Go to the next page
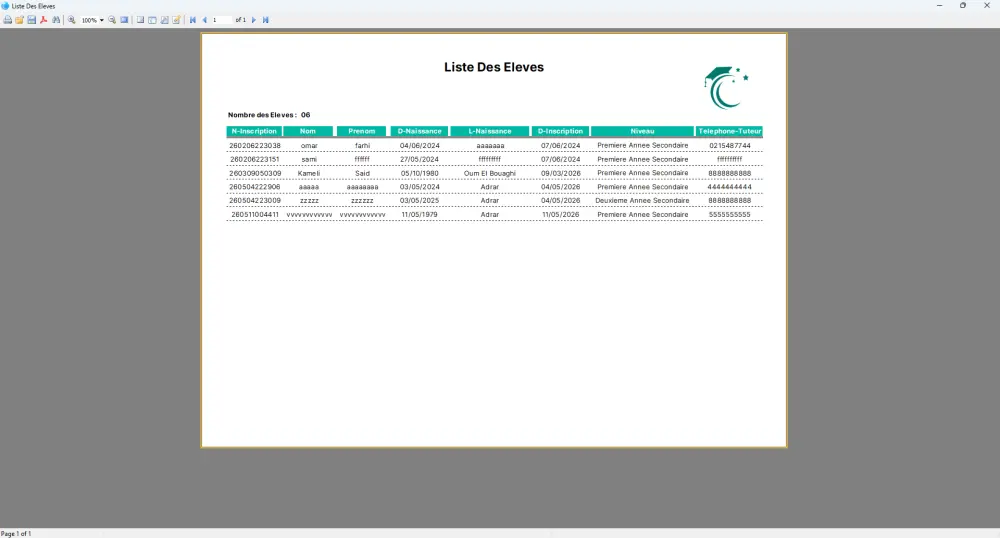The height and width of the screenshot is (538, 1000). click(254, 20)
